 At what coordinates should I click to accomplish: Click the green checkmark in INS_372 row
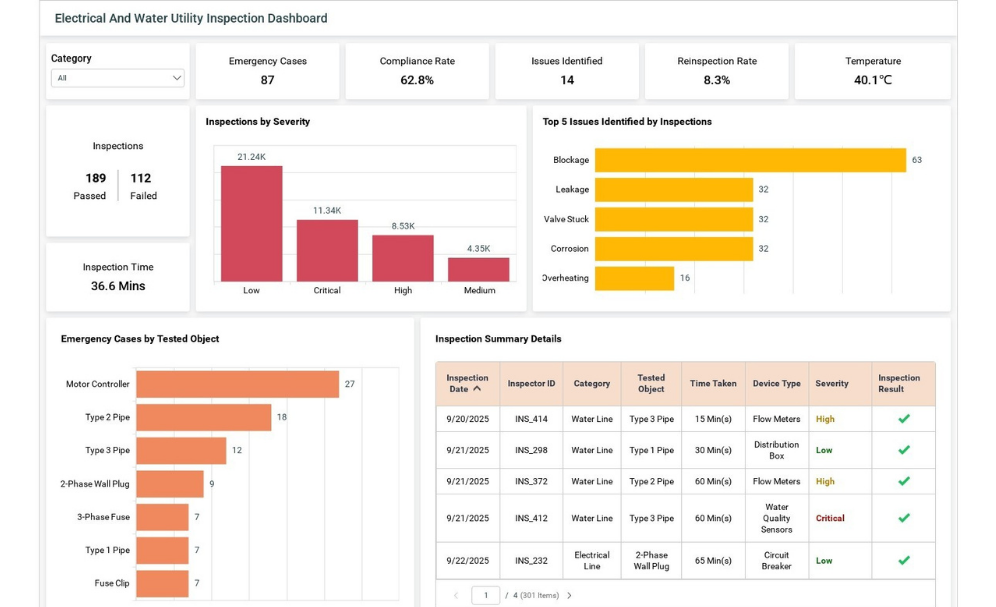[x=903, y=481]
